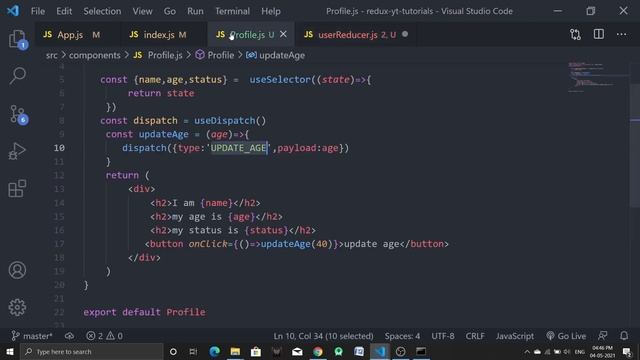Image resolution: width=640 pixels, height=360 pixels.
Task: Open Problems via errors and warnings count
Action: tap(104, 336)
